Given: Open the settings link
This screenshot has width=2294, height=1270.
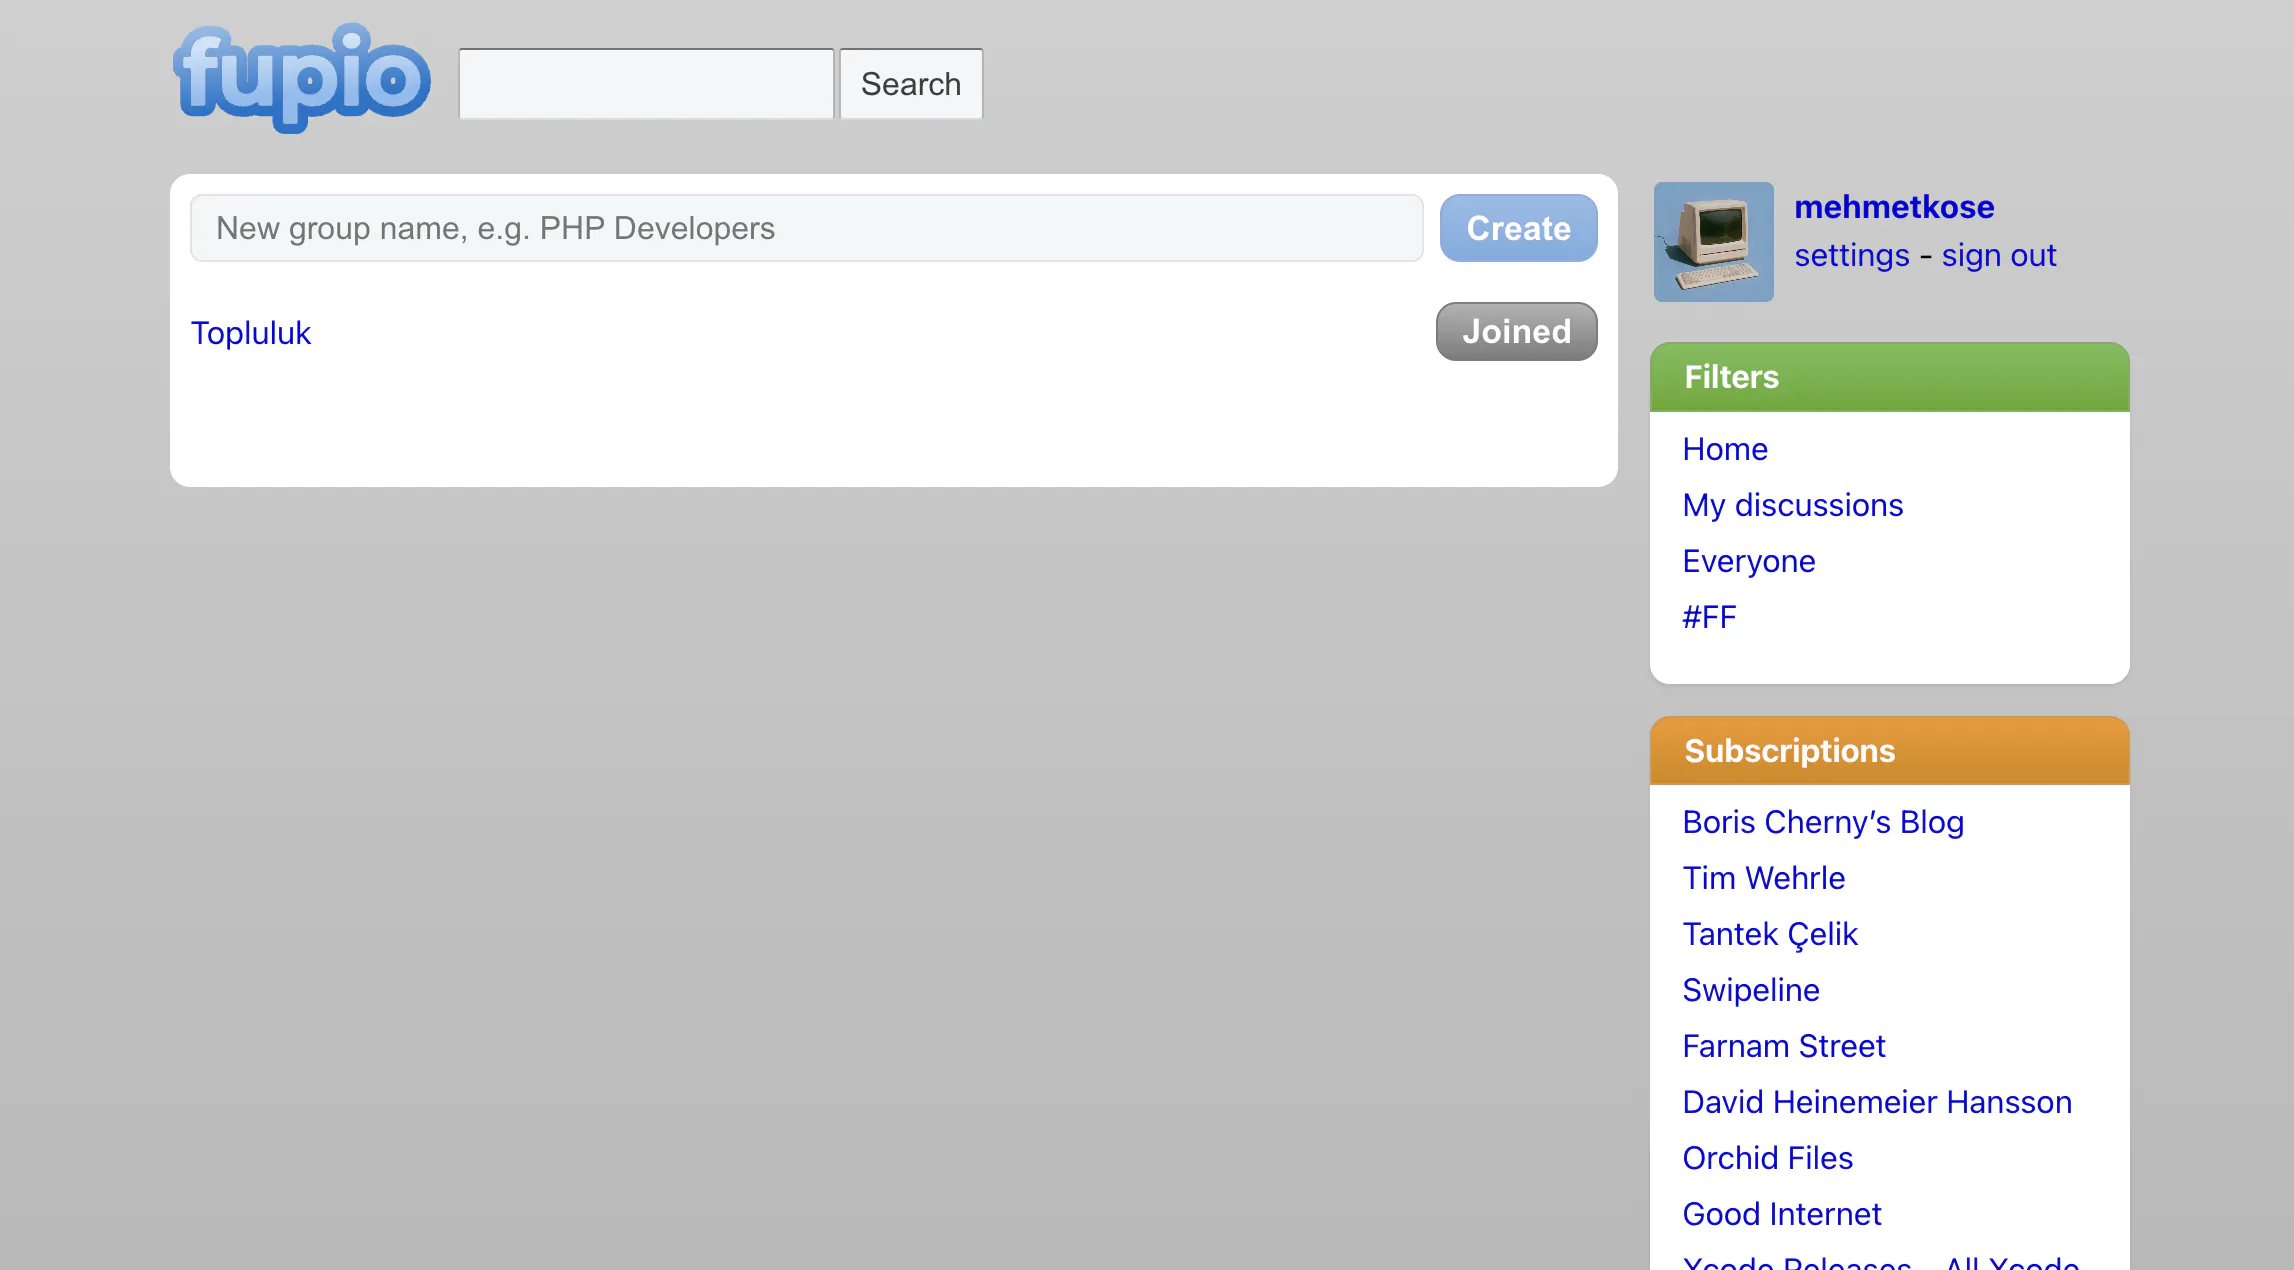Looking at the screenshot, I should [x=1852, y=255].
